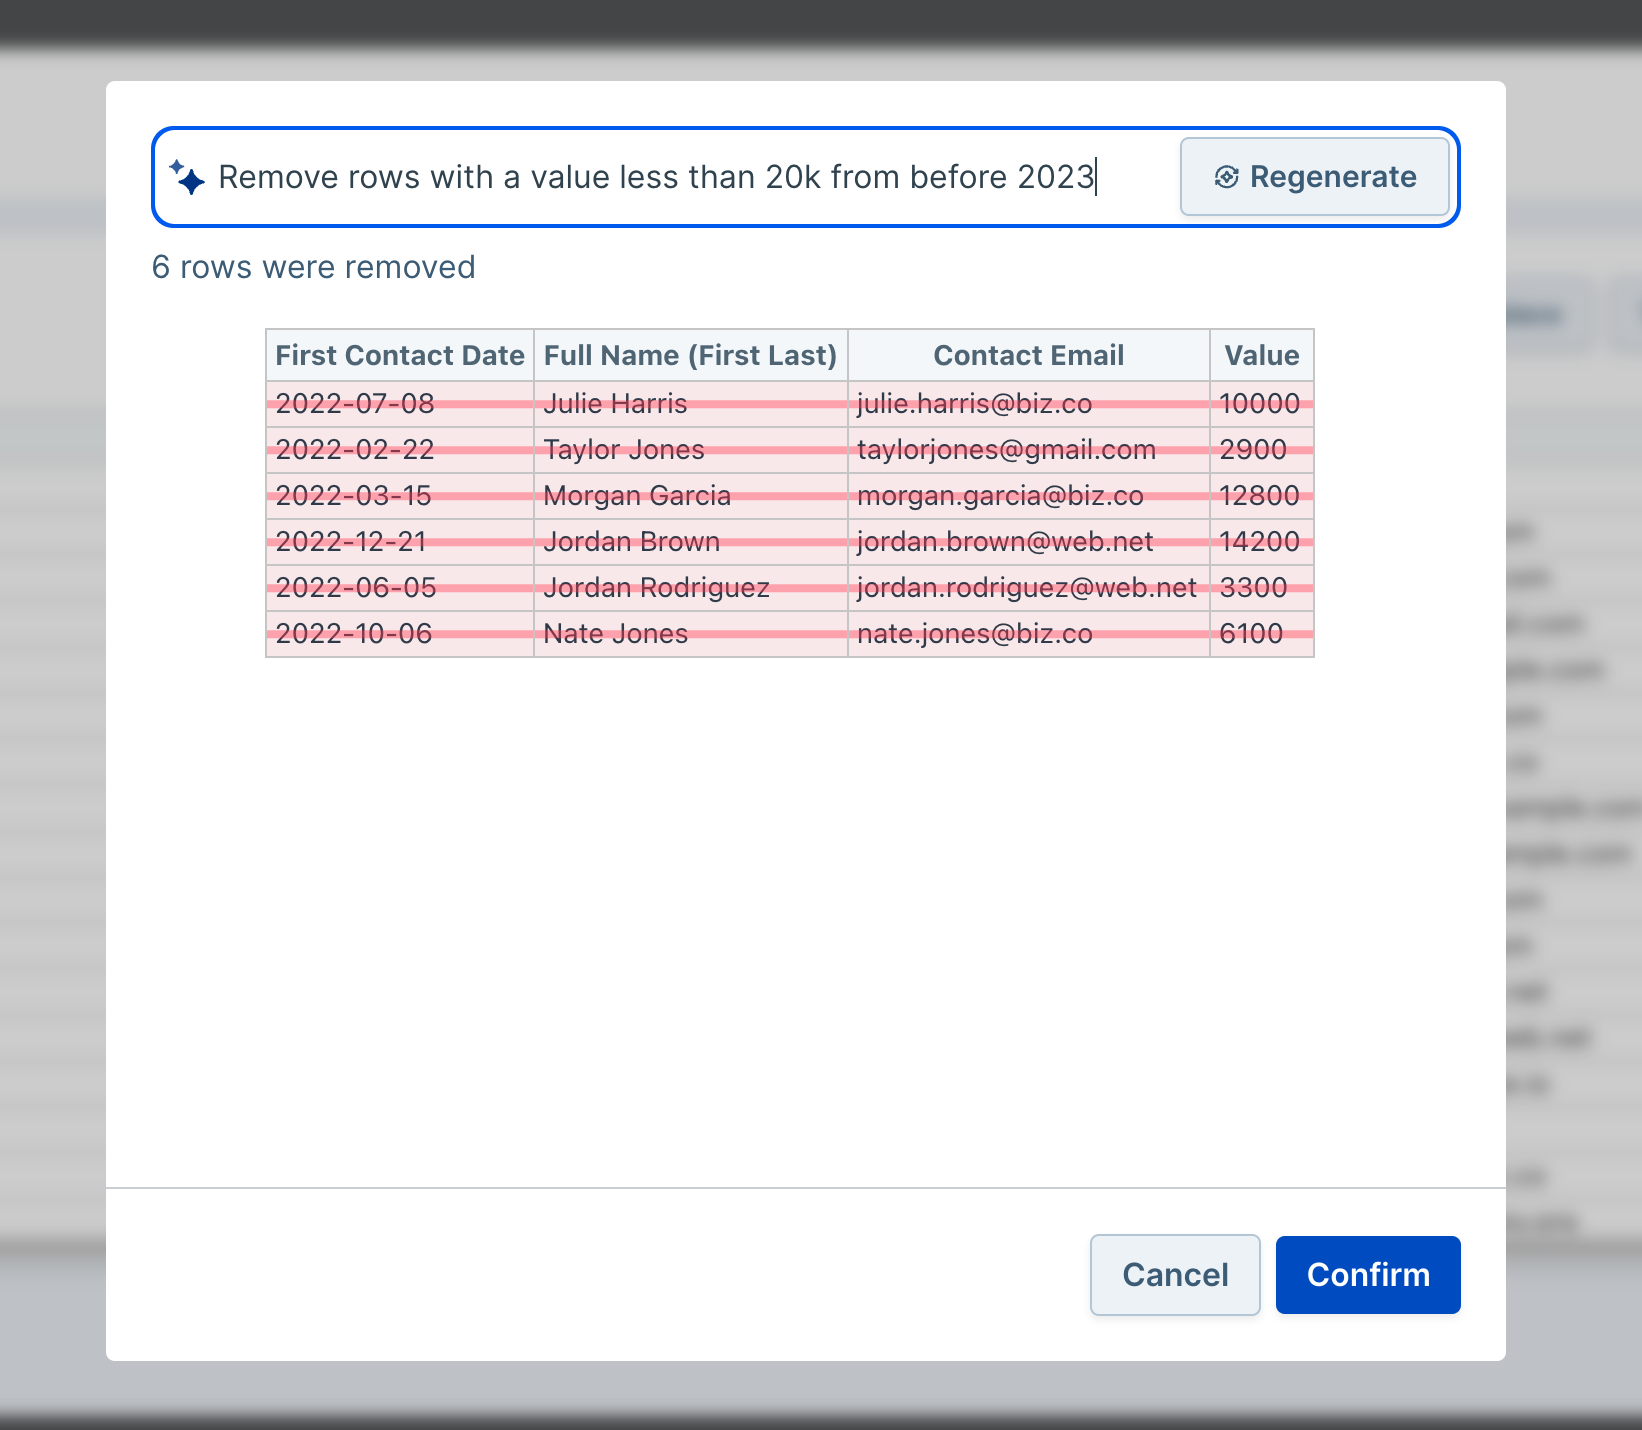Click the AI sparkle icon in the prompt field
The image size is (1642, 1430).
pyautogui.click(x=187, y=177)
